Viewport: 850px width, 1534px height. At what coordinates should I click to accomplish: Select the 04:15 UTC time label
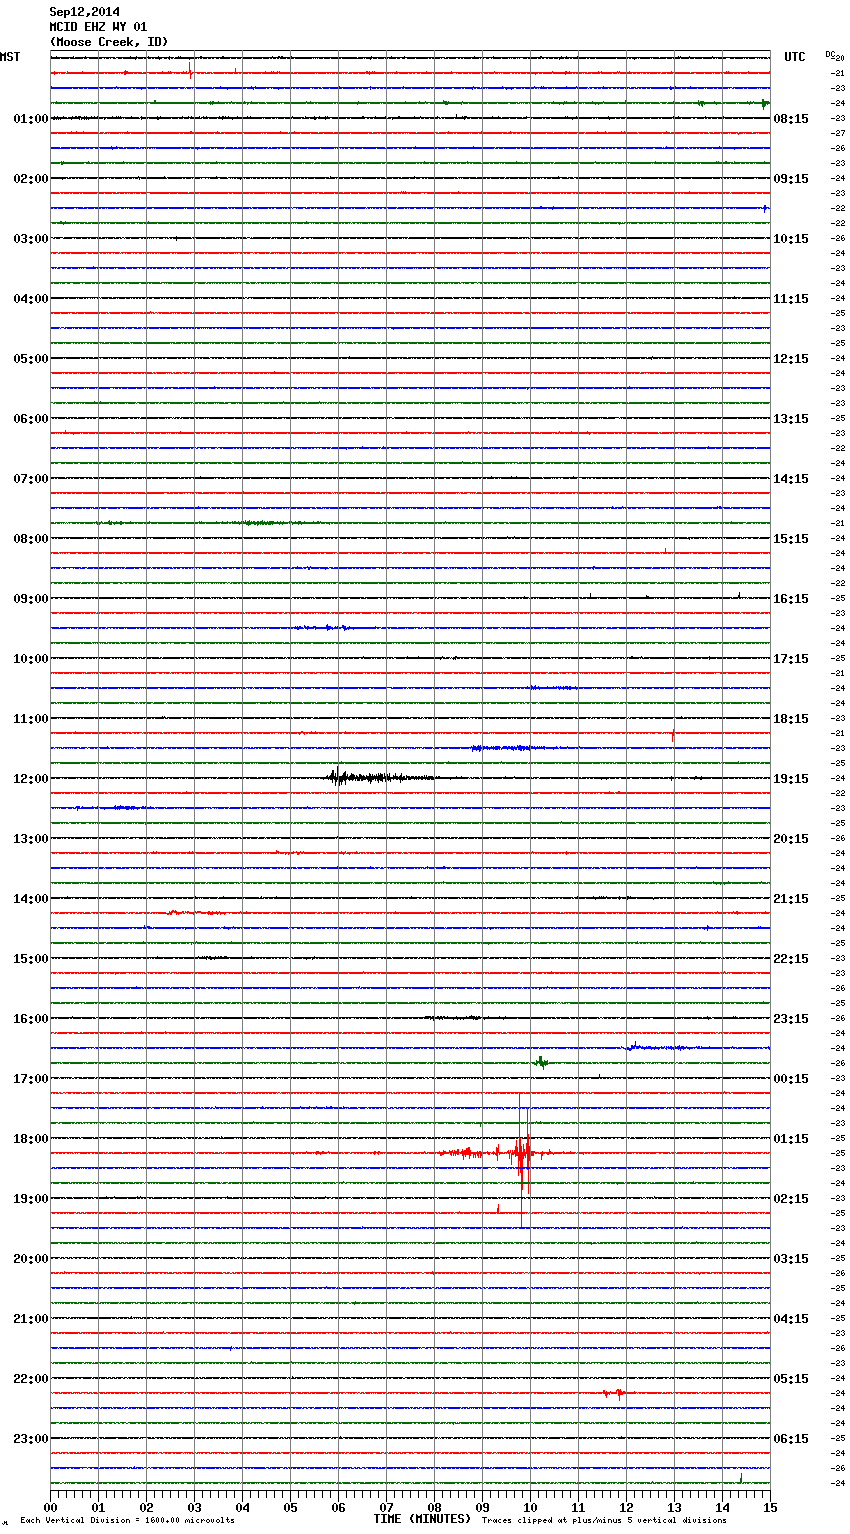pyautogui.click(x=791, y=1319)
